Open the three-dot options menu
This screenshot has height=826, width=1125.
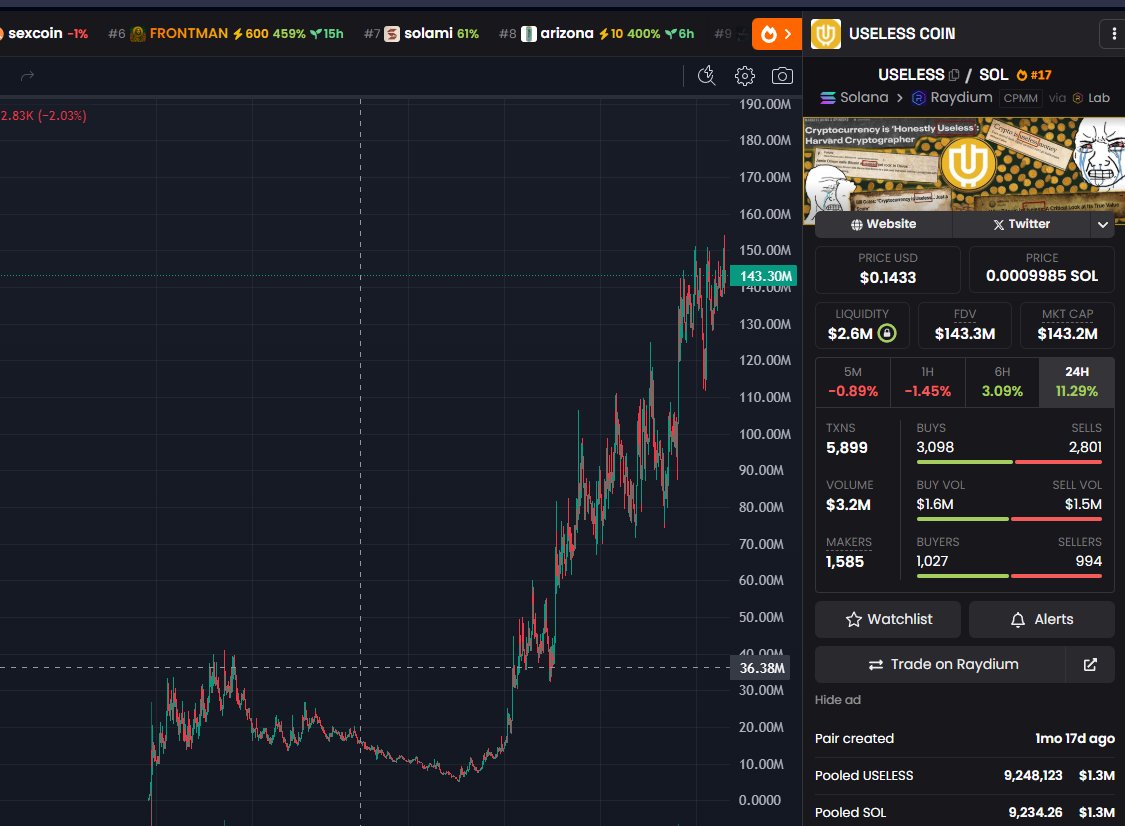pos(1113,34)
